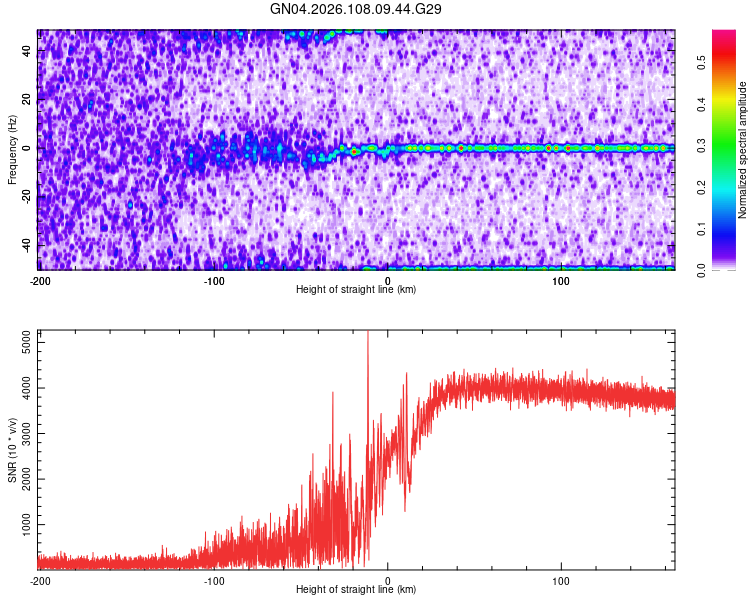
Task: Click the Frequency (Hz) axis label
Action: (x=12, y=150)
